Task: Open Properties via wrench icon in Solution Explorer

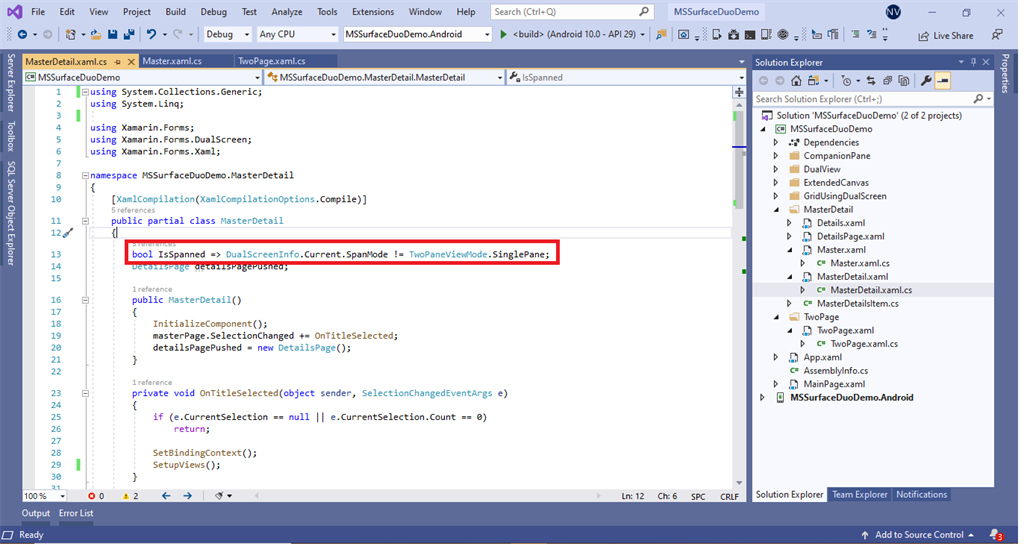Action: tap(925, 81)
